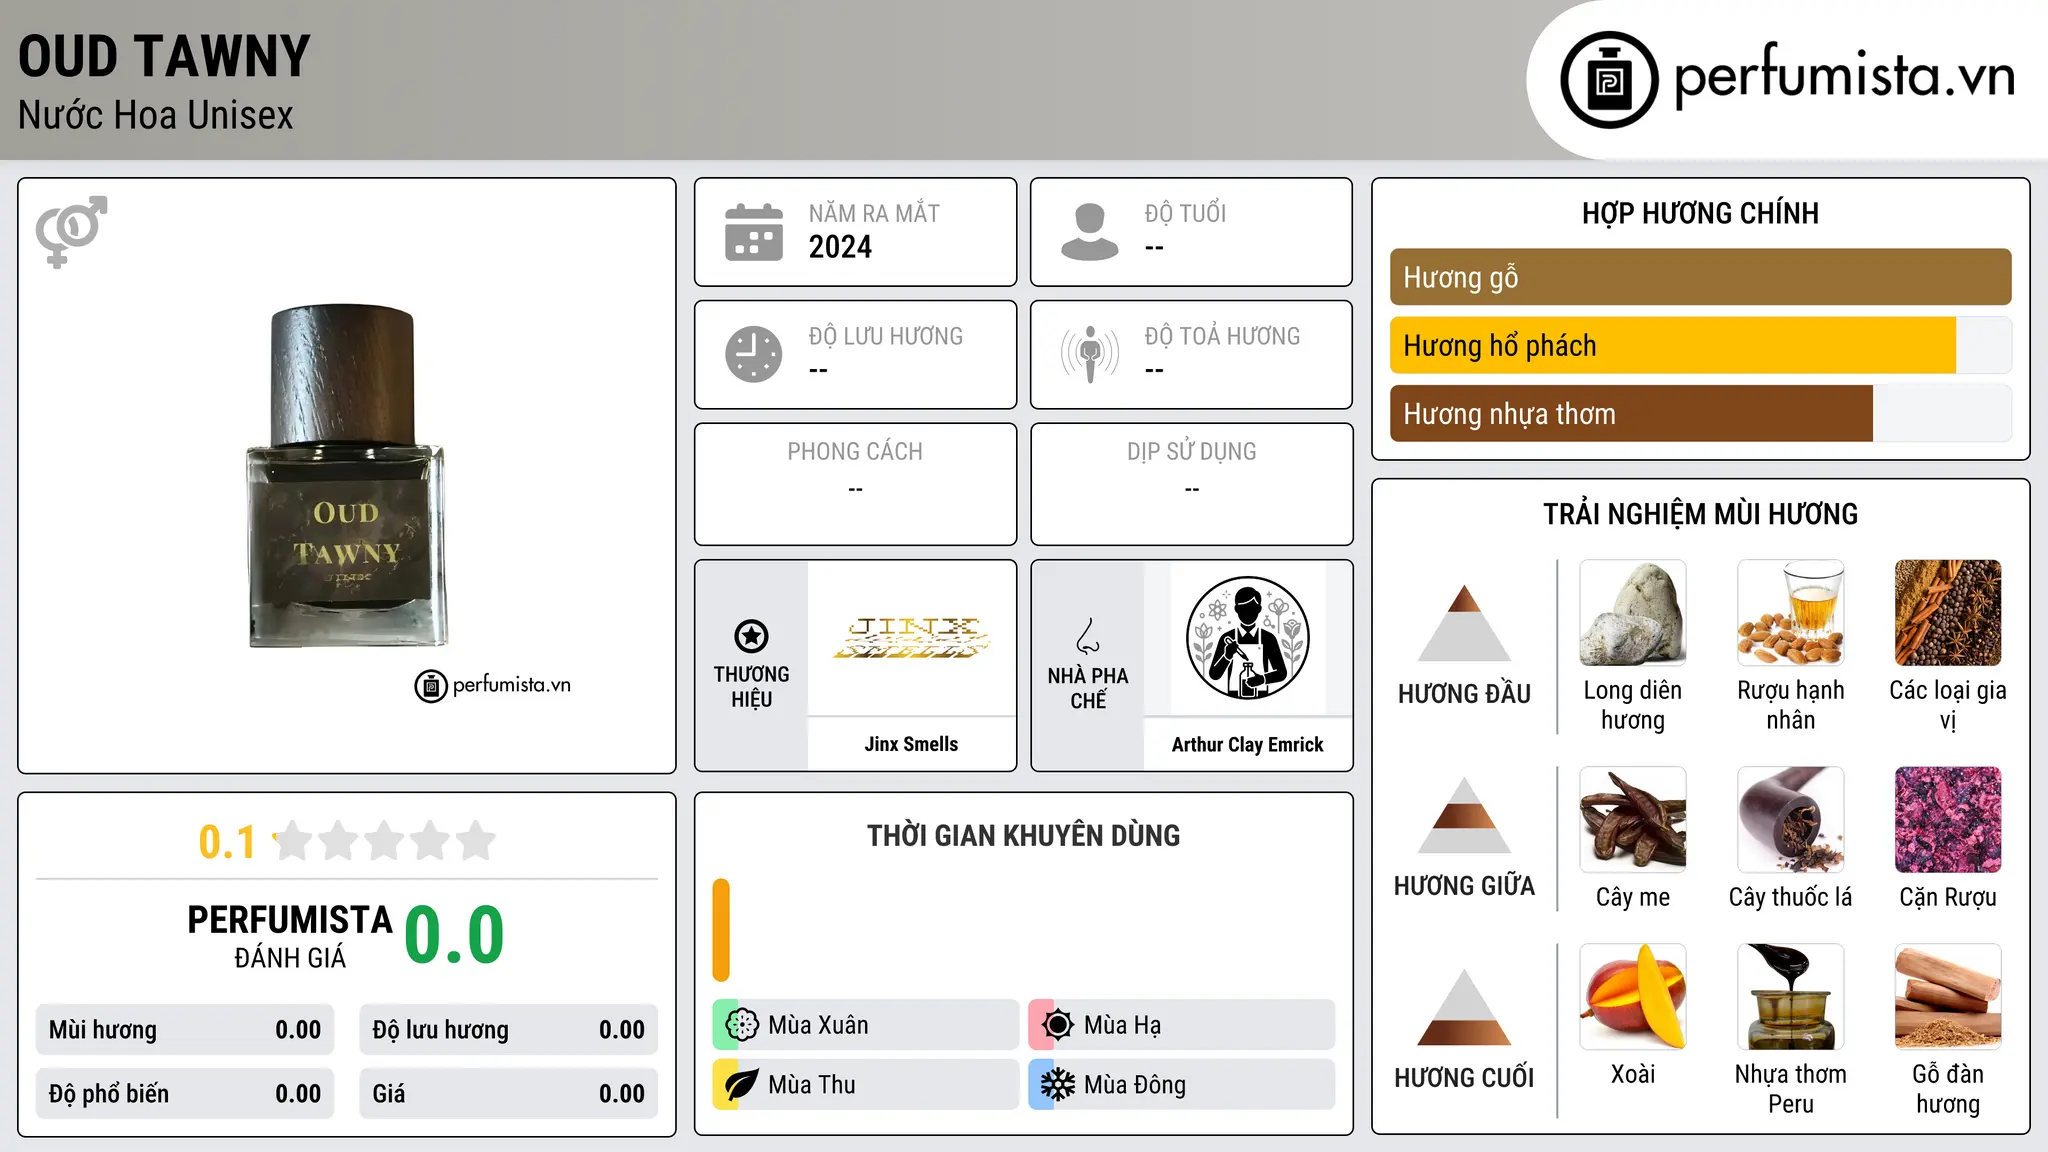Click the star badge icon above Thương hiệu
The height and width of the screenshot is (1152, 2048).
tap(751, 636)
